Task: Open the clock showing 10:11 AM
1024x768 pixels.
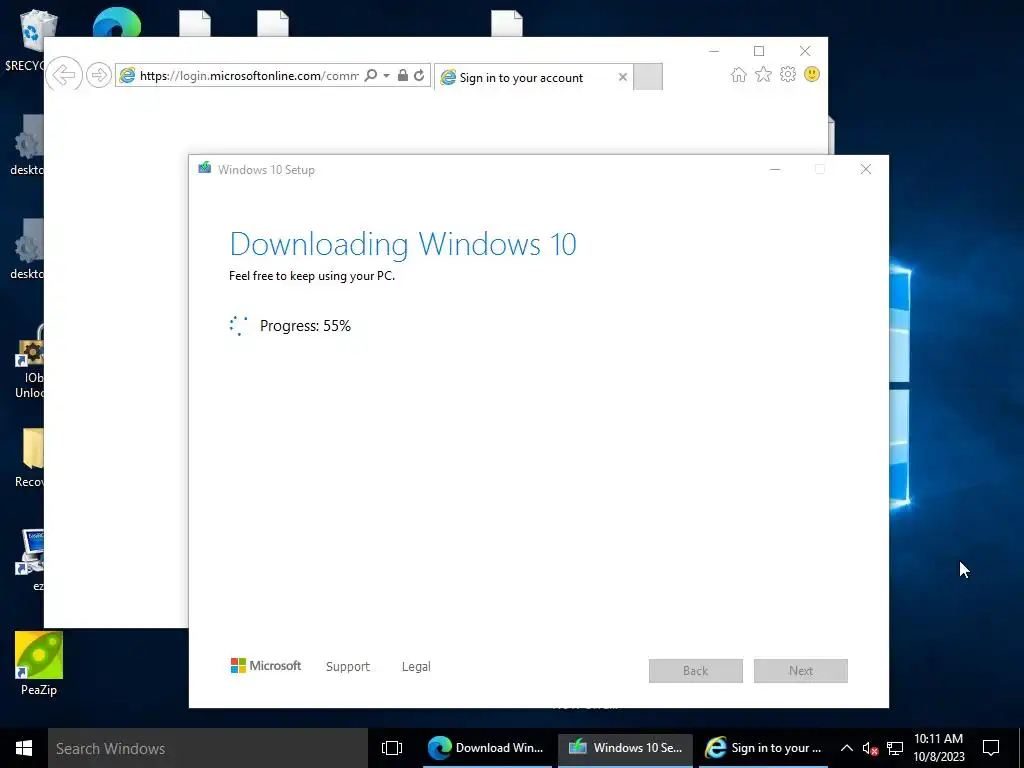Action: point(938,748)
